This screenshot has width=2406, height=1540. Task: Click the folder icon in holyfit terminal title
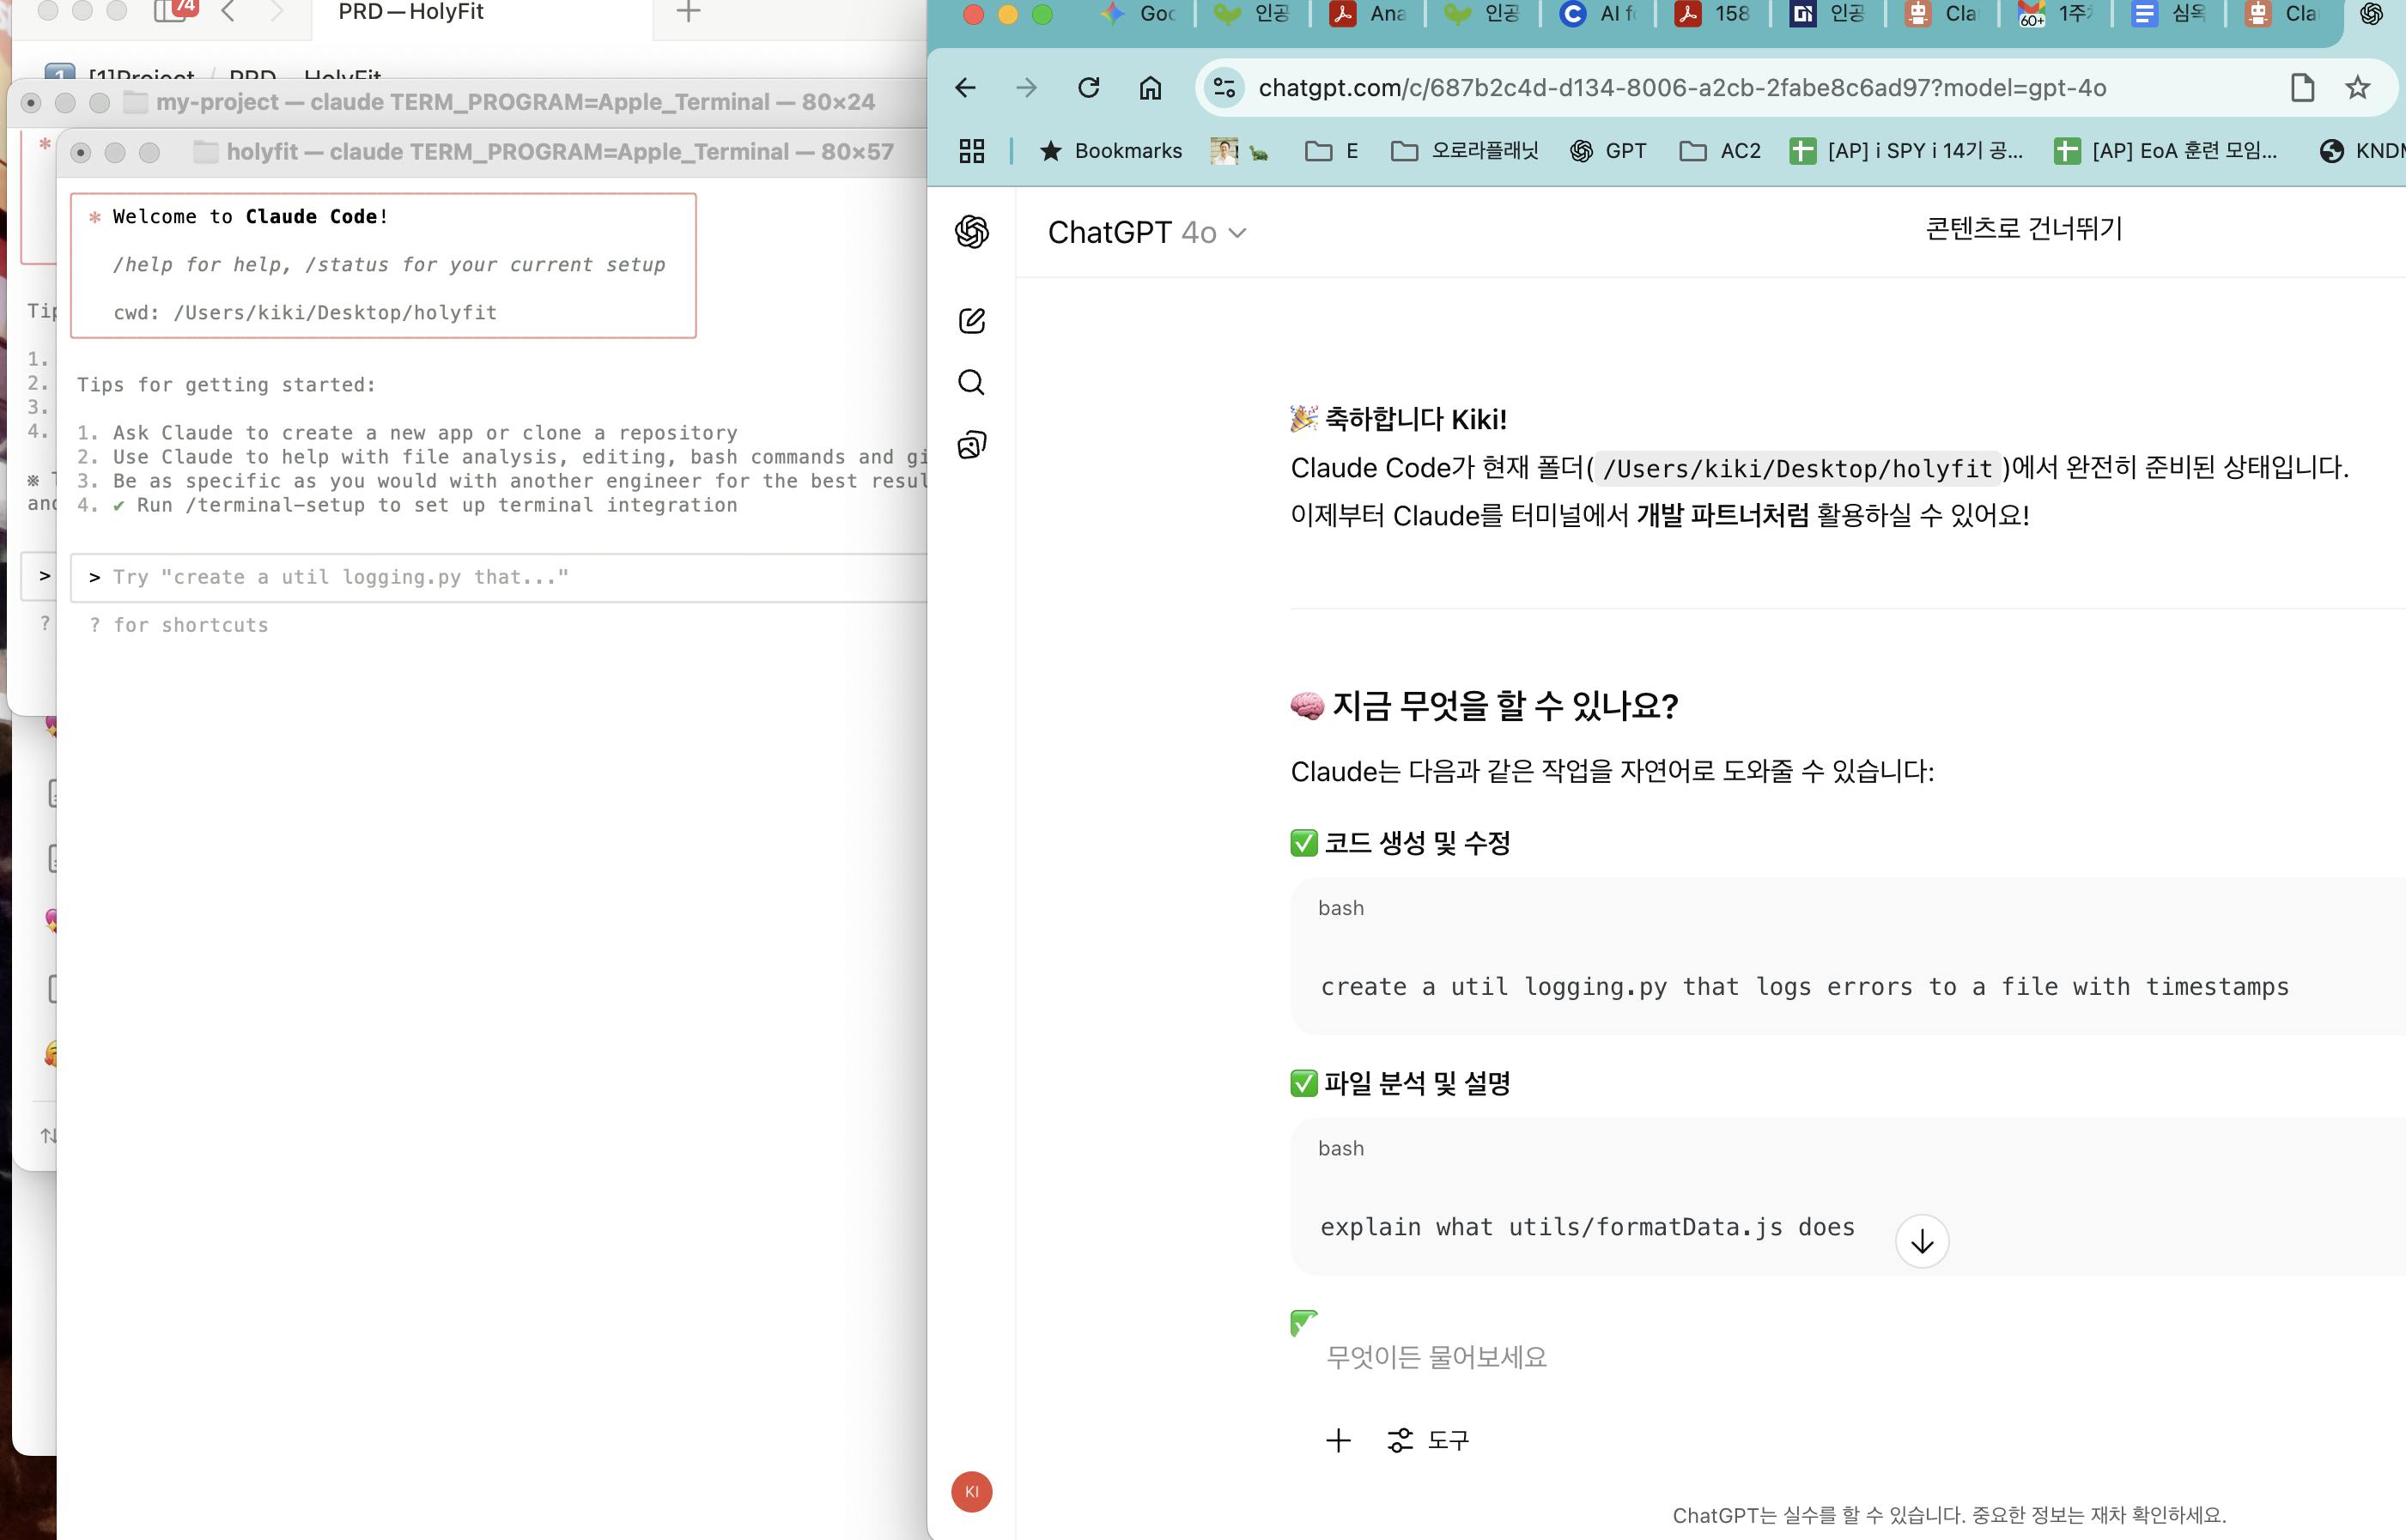tap(205, 152)
